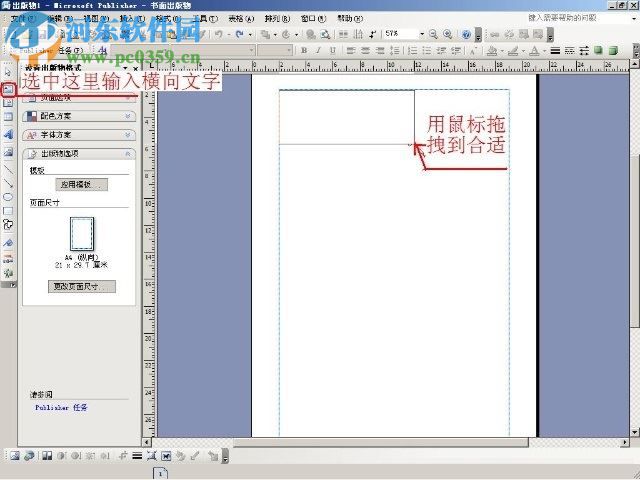The height and width of the screenshot is (480, 640).
Task: Open the task pane title dropdown arrow
Action: [126, 69]
